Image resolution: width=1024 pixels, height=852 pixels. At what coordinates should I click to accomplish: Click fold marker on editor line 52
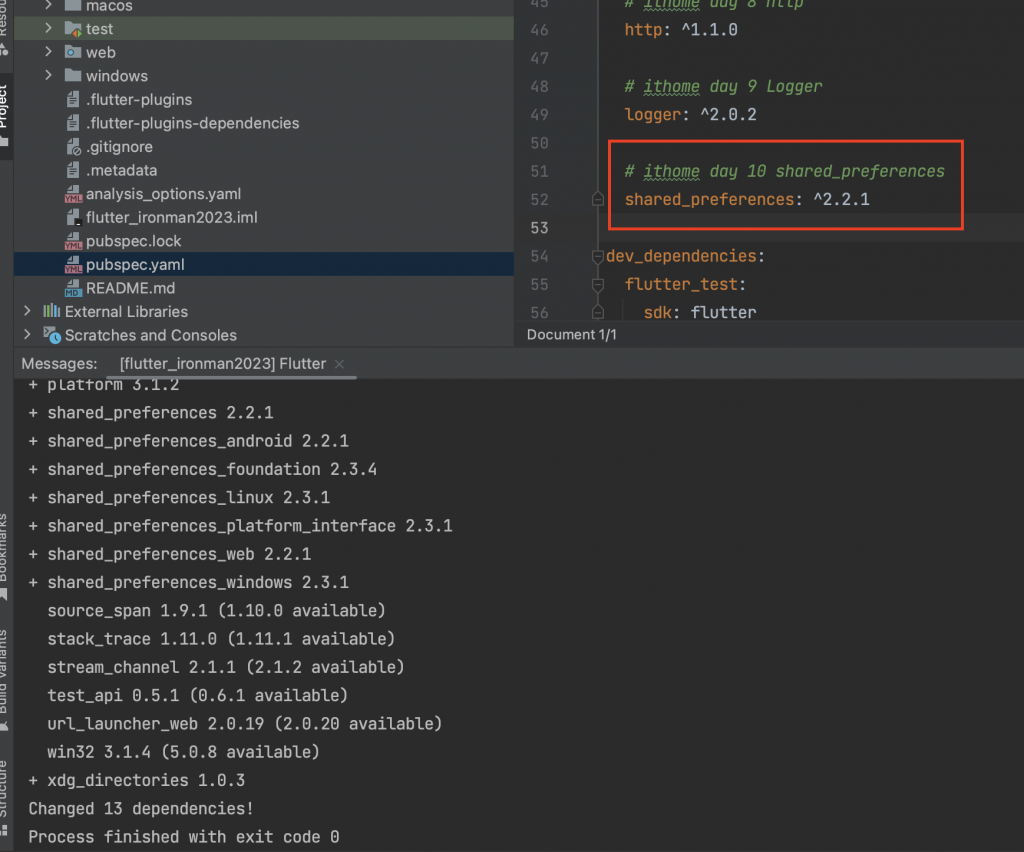tap(598, 199)
